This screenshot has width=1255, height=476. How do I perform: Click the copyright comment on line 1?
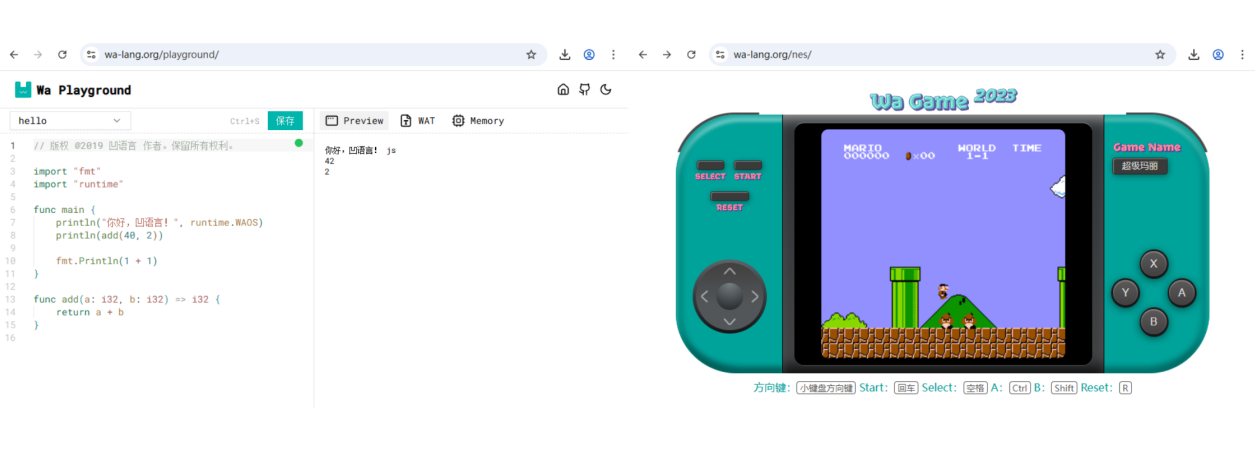(134, 145)
